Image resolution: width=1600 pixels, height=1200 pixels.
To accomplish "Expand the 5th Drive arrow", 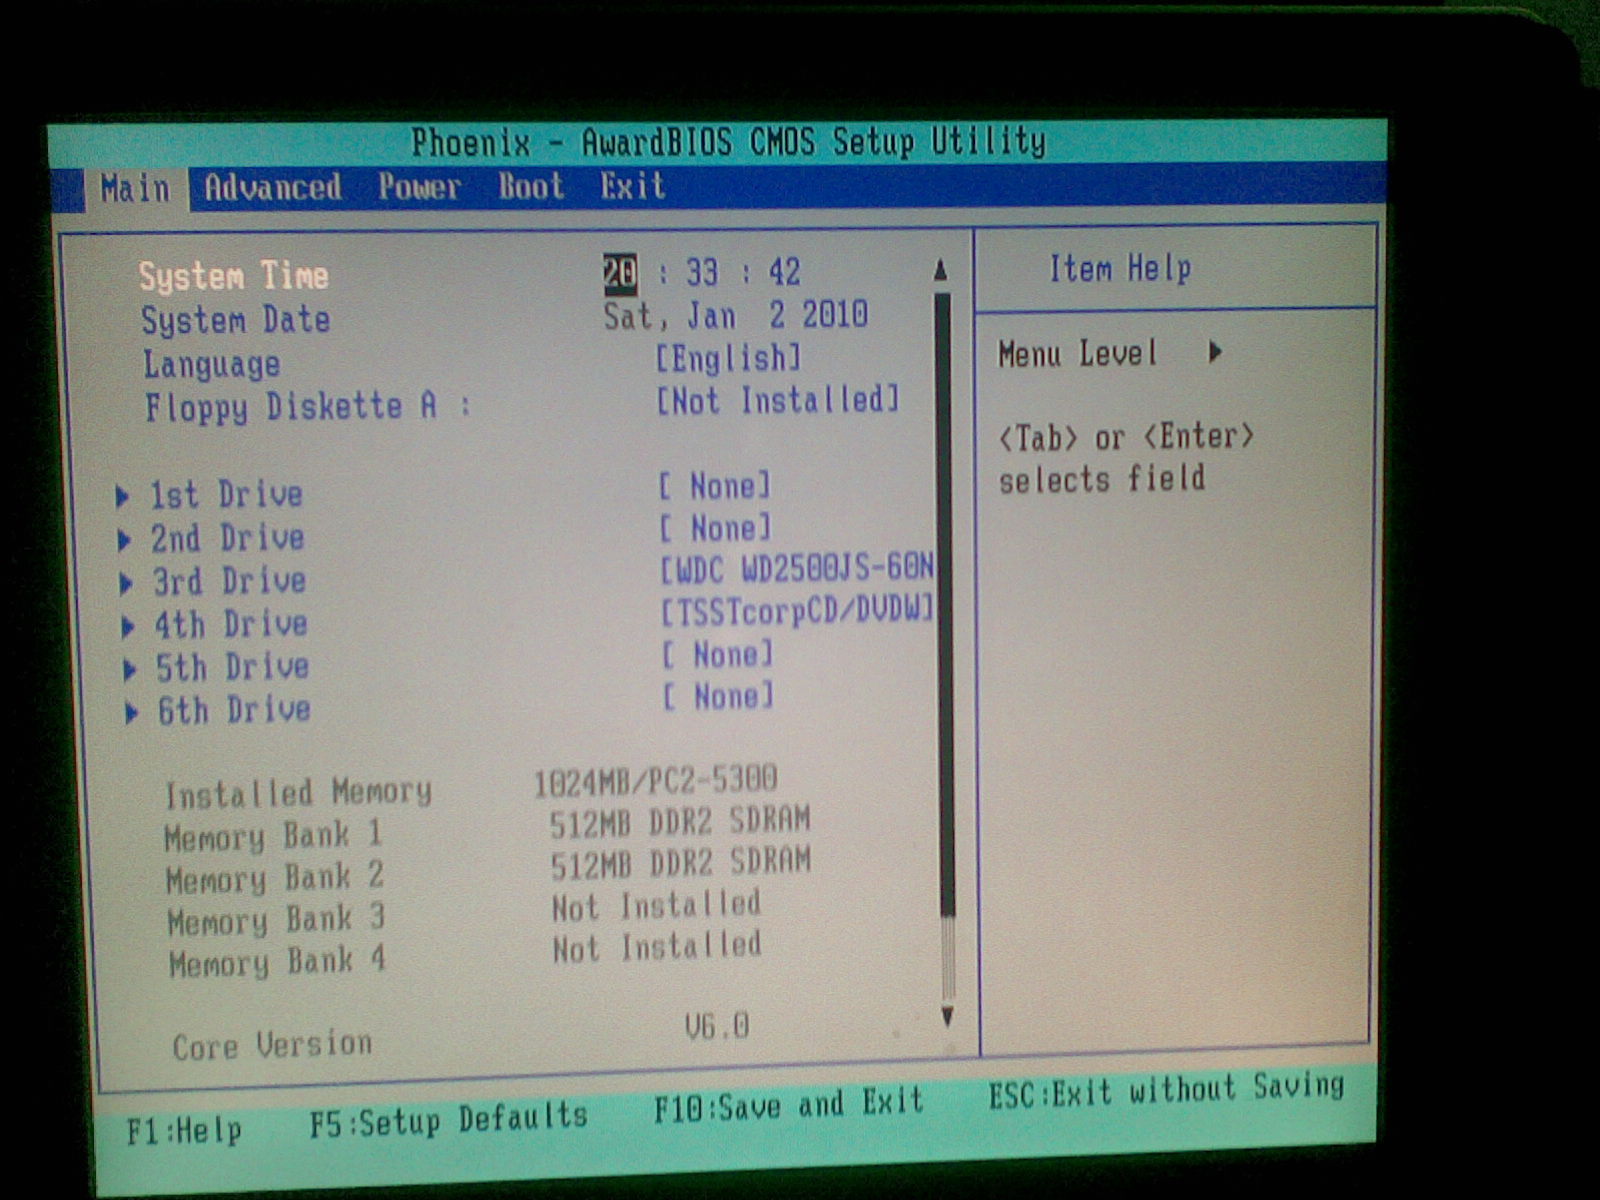I will (x=130, y=669).
